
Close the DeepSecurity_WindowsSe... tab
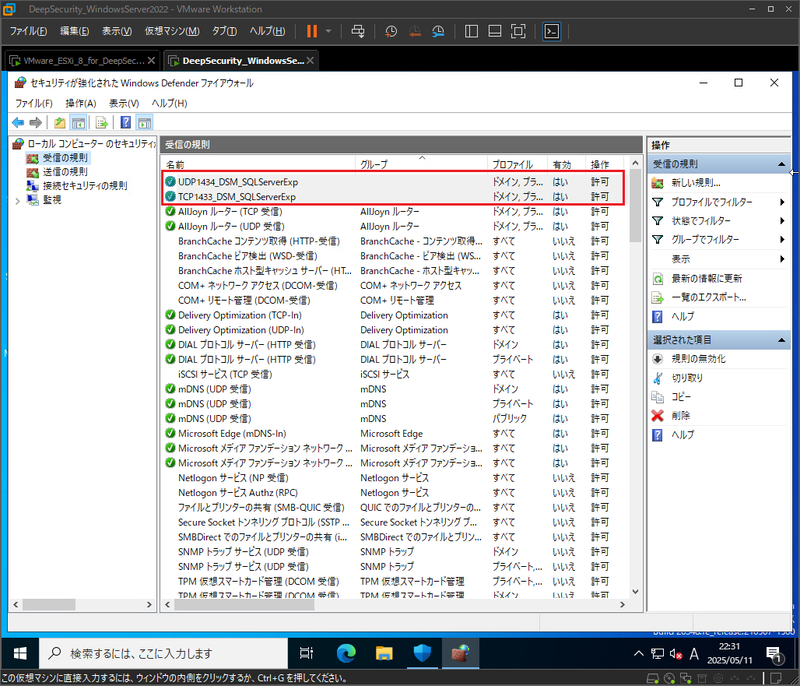pos(310,61)
